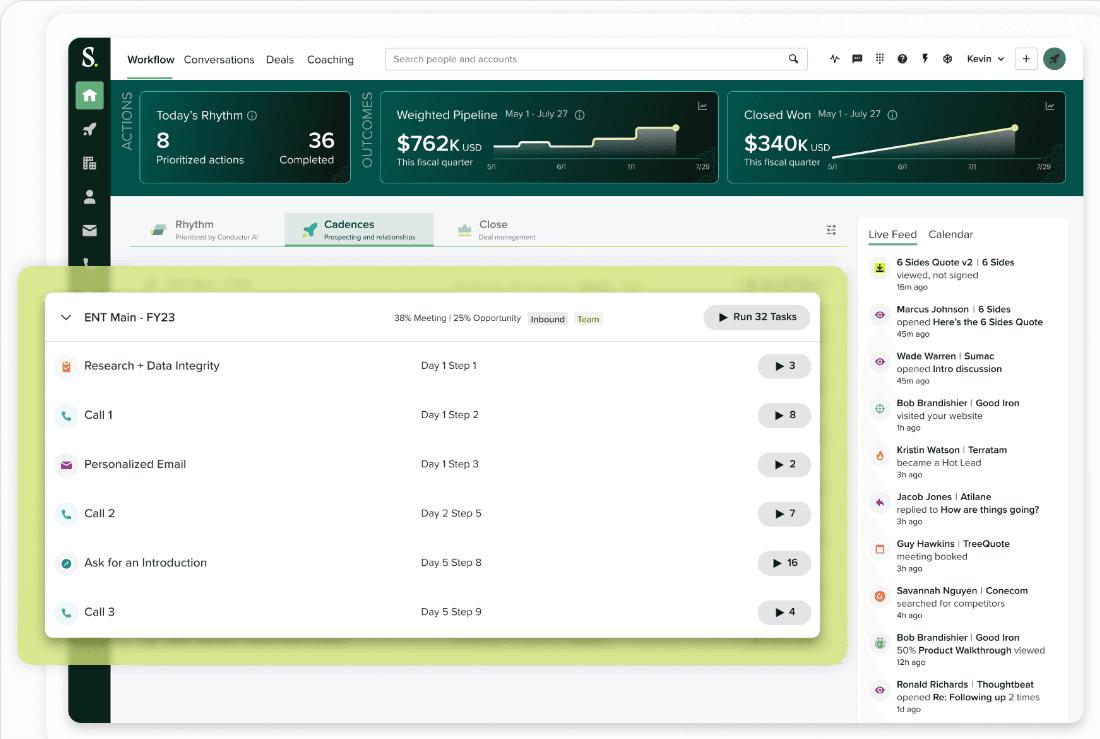This screenshot has height=739, width=1100.
Task: Select the Home icon in the sidebar
Action: click(89, 95)
